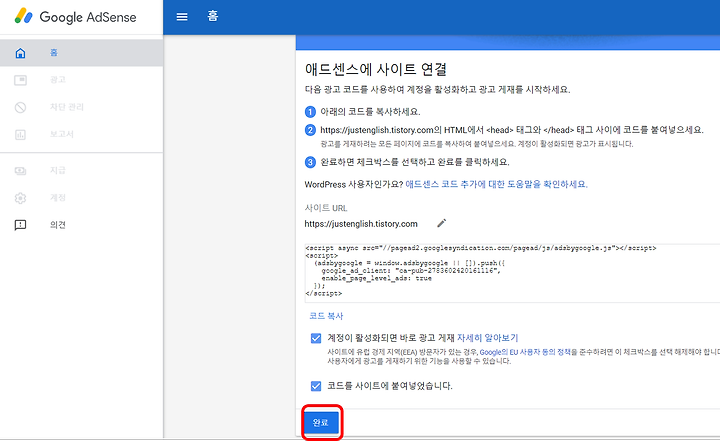Click the https://justenglish.tistory.com site URL text
The image size is (720, 441).
pos(361,224)
